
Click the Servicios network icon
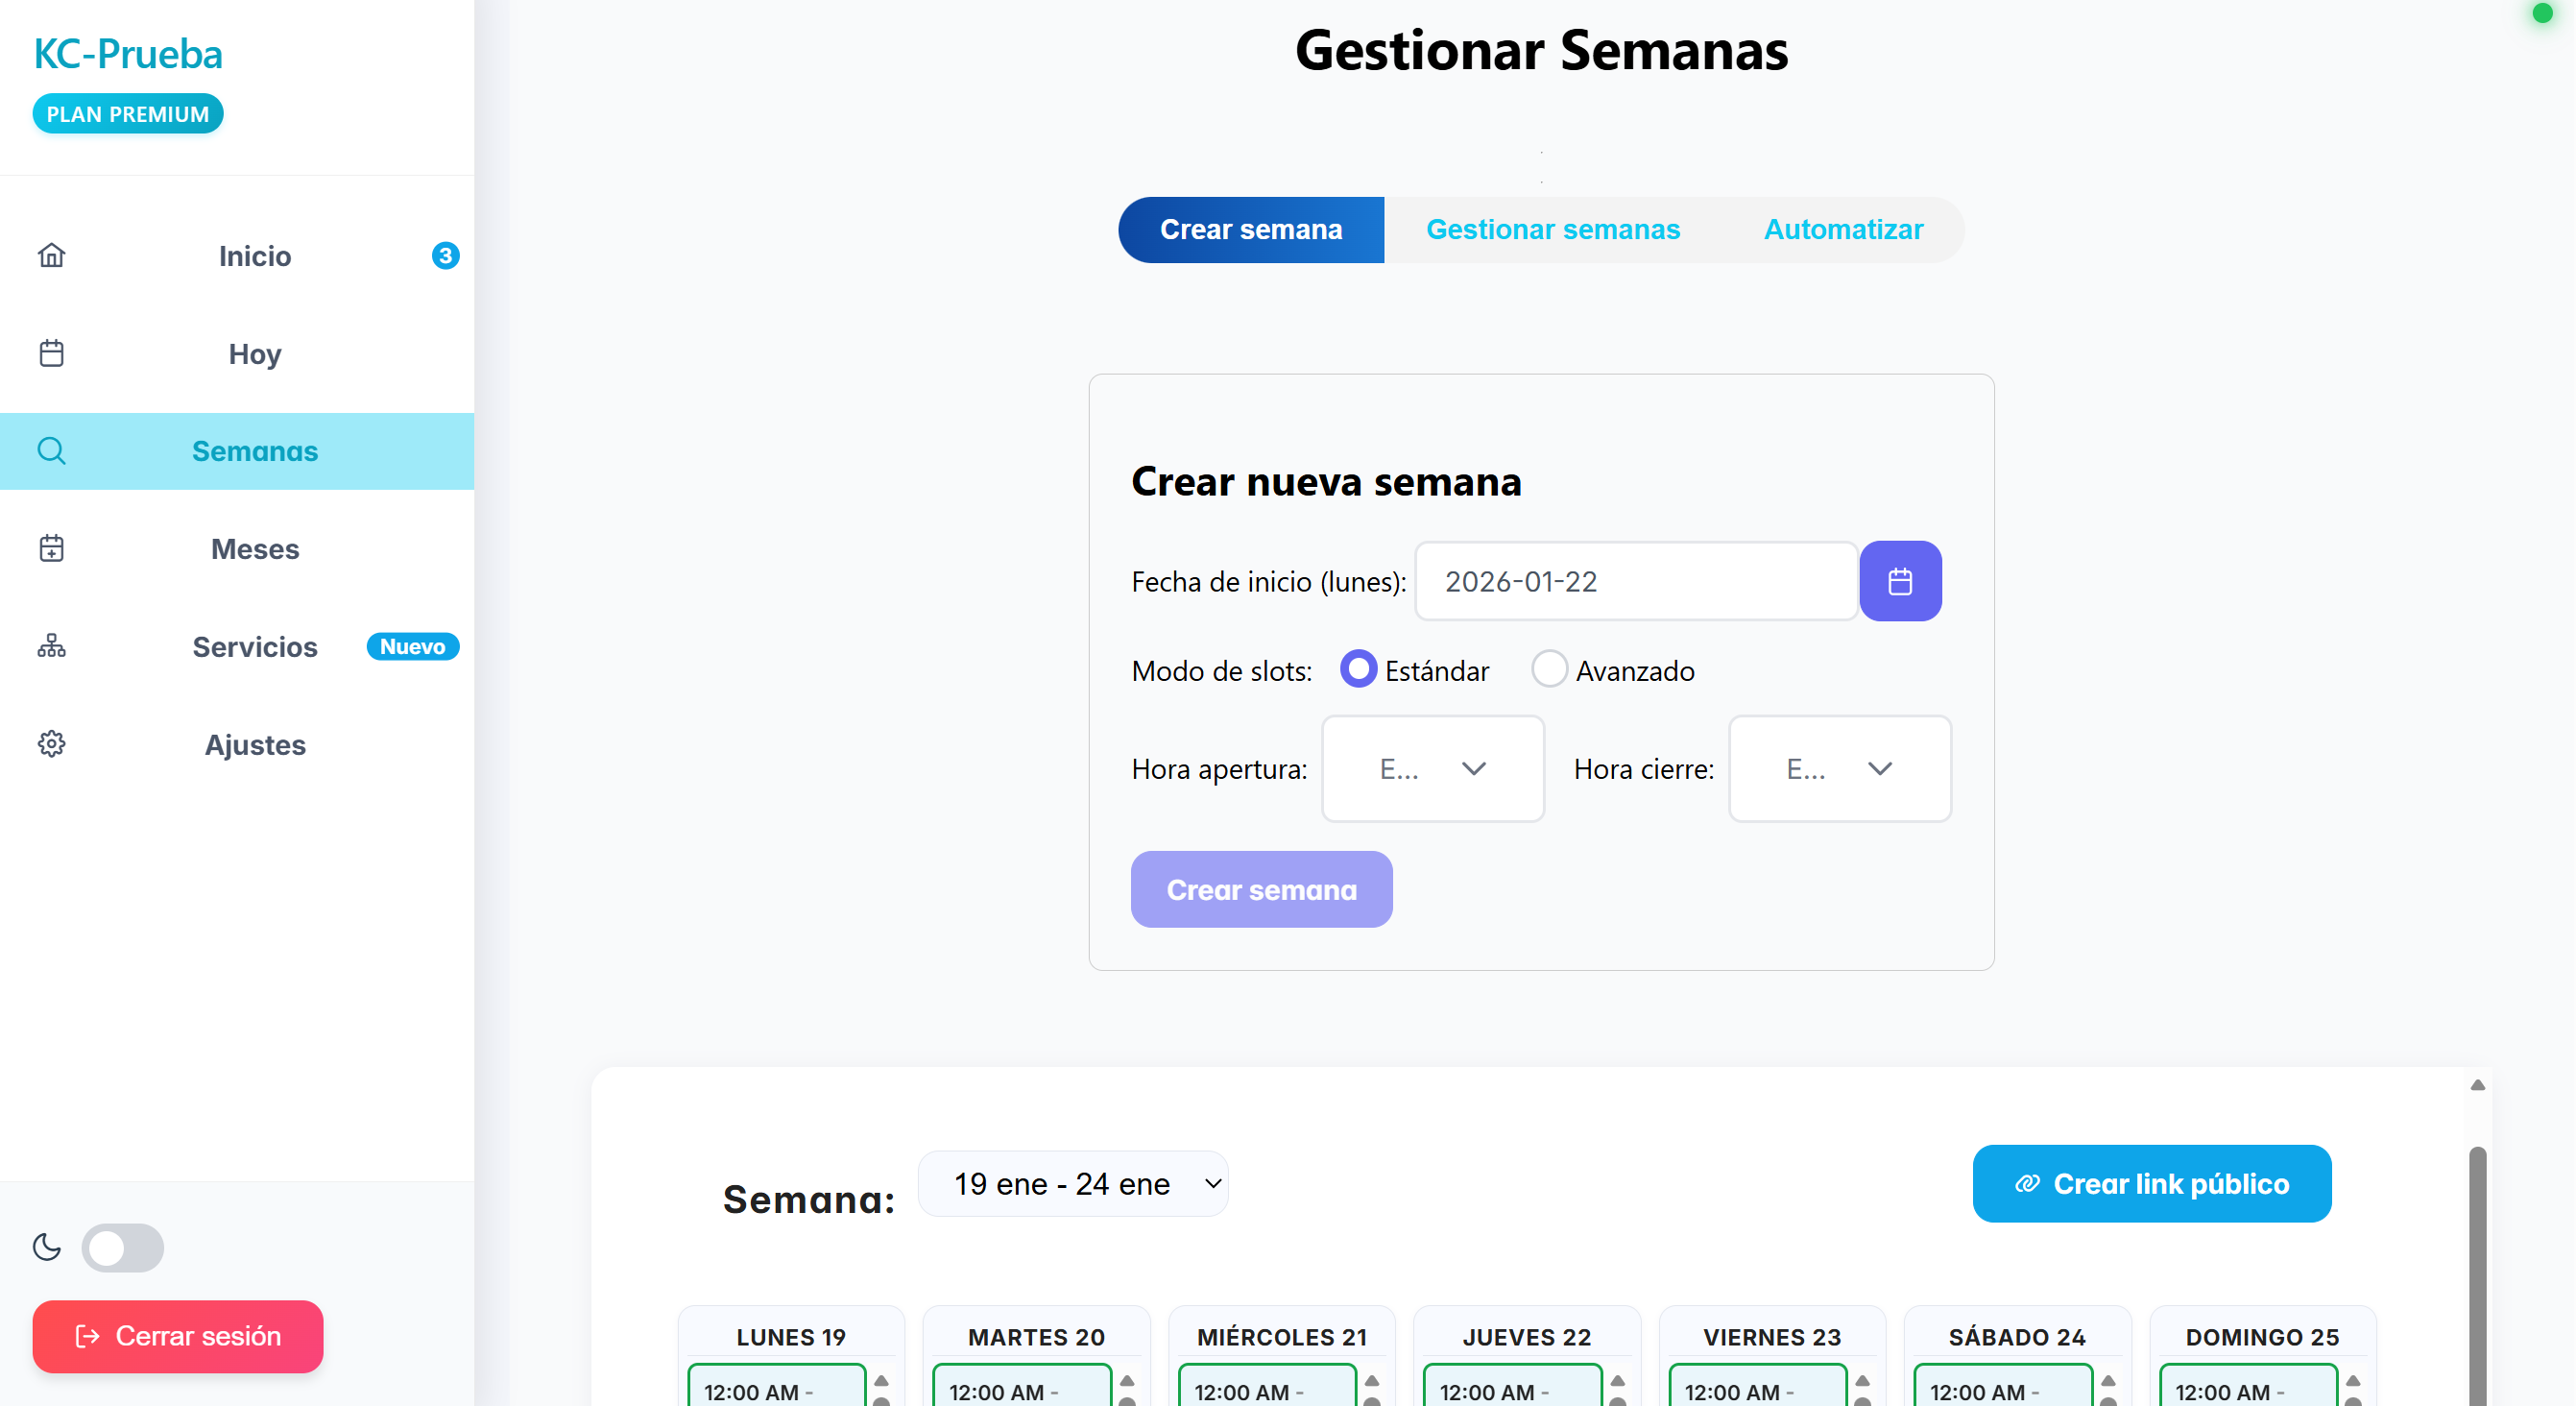pyautogui.click(x=52, y=647)
